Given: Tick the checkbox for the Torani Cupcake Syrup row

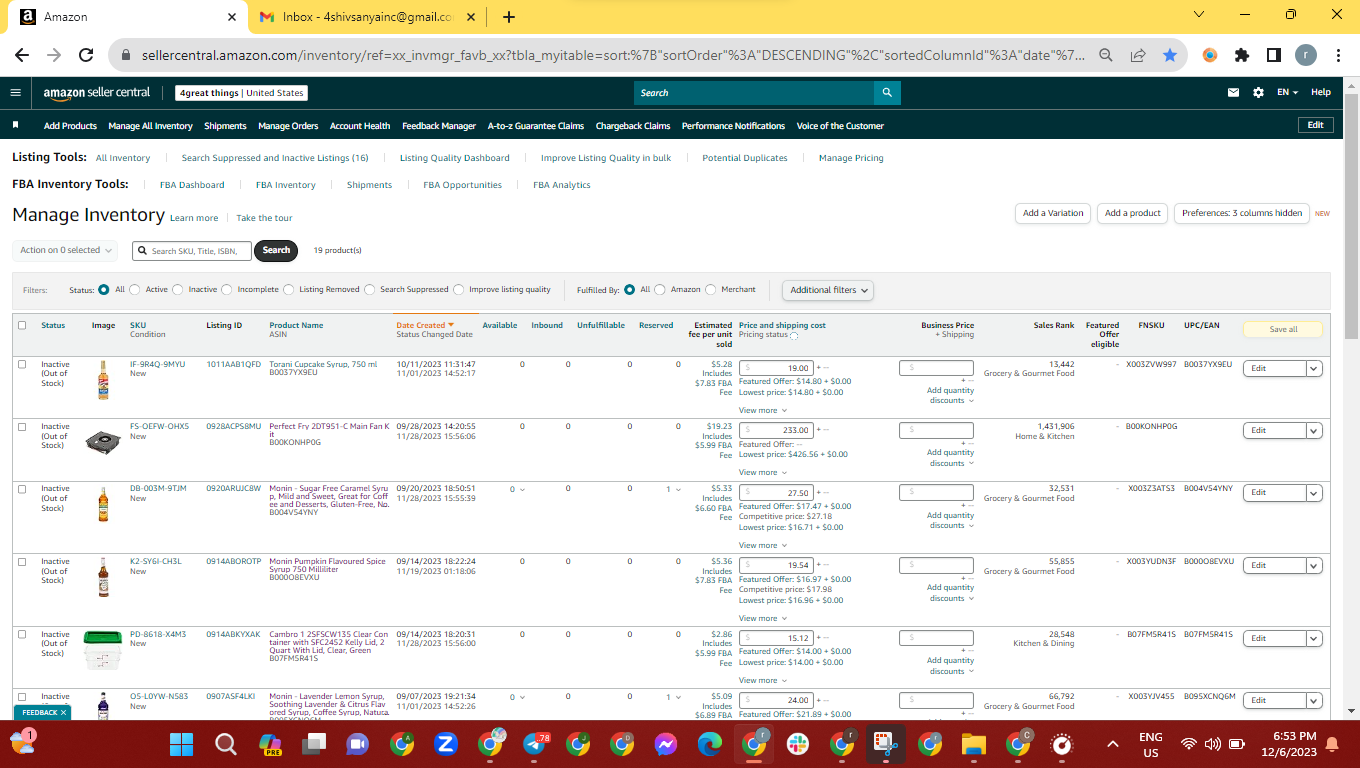Looking at the screenshot, I should tap(22, 364).
